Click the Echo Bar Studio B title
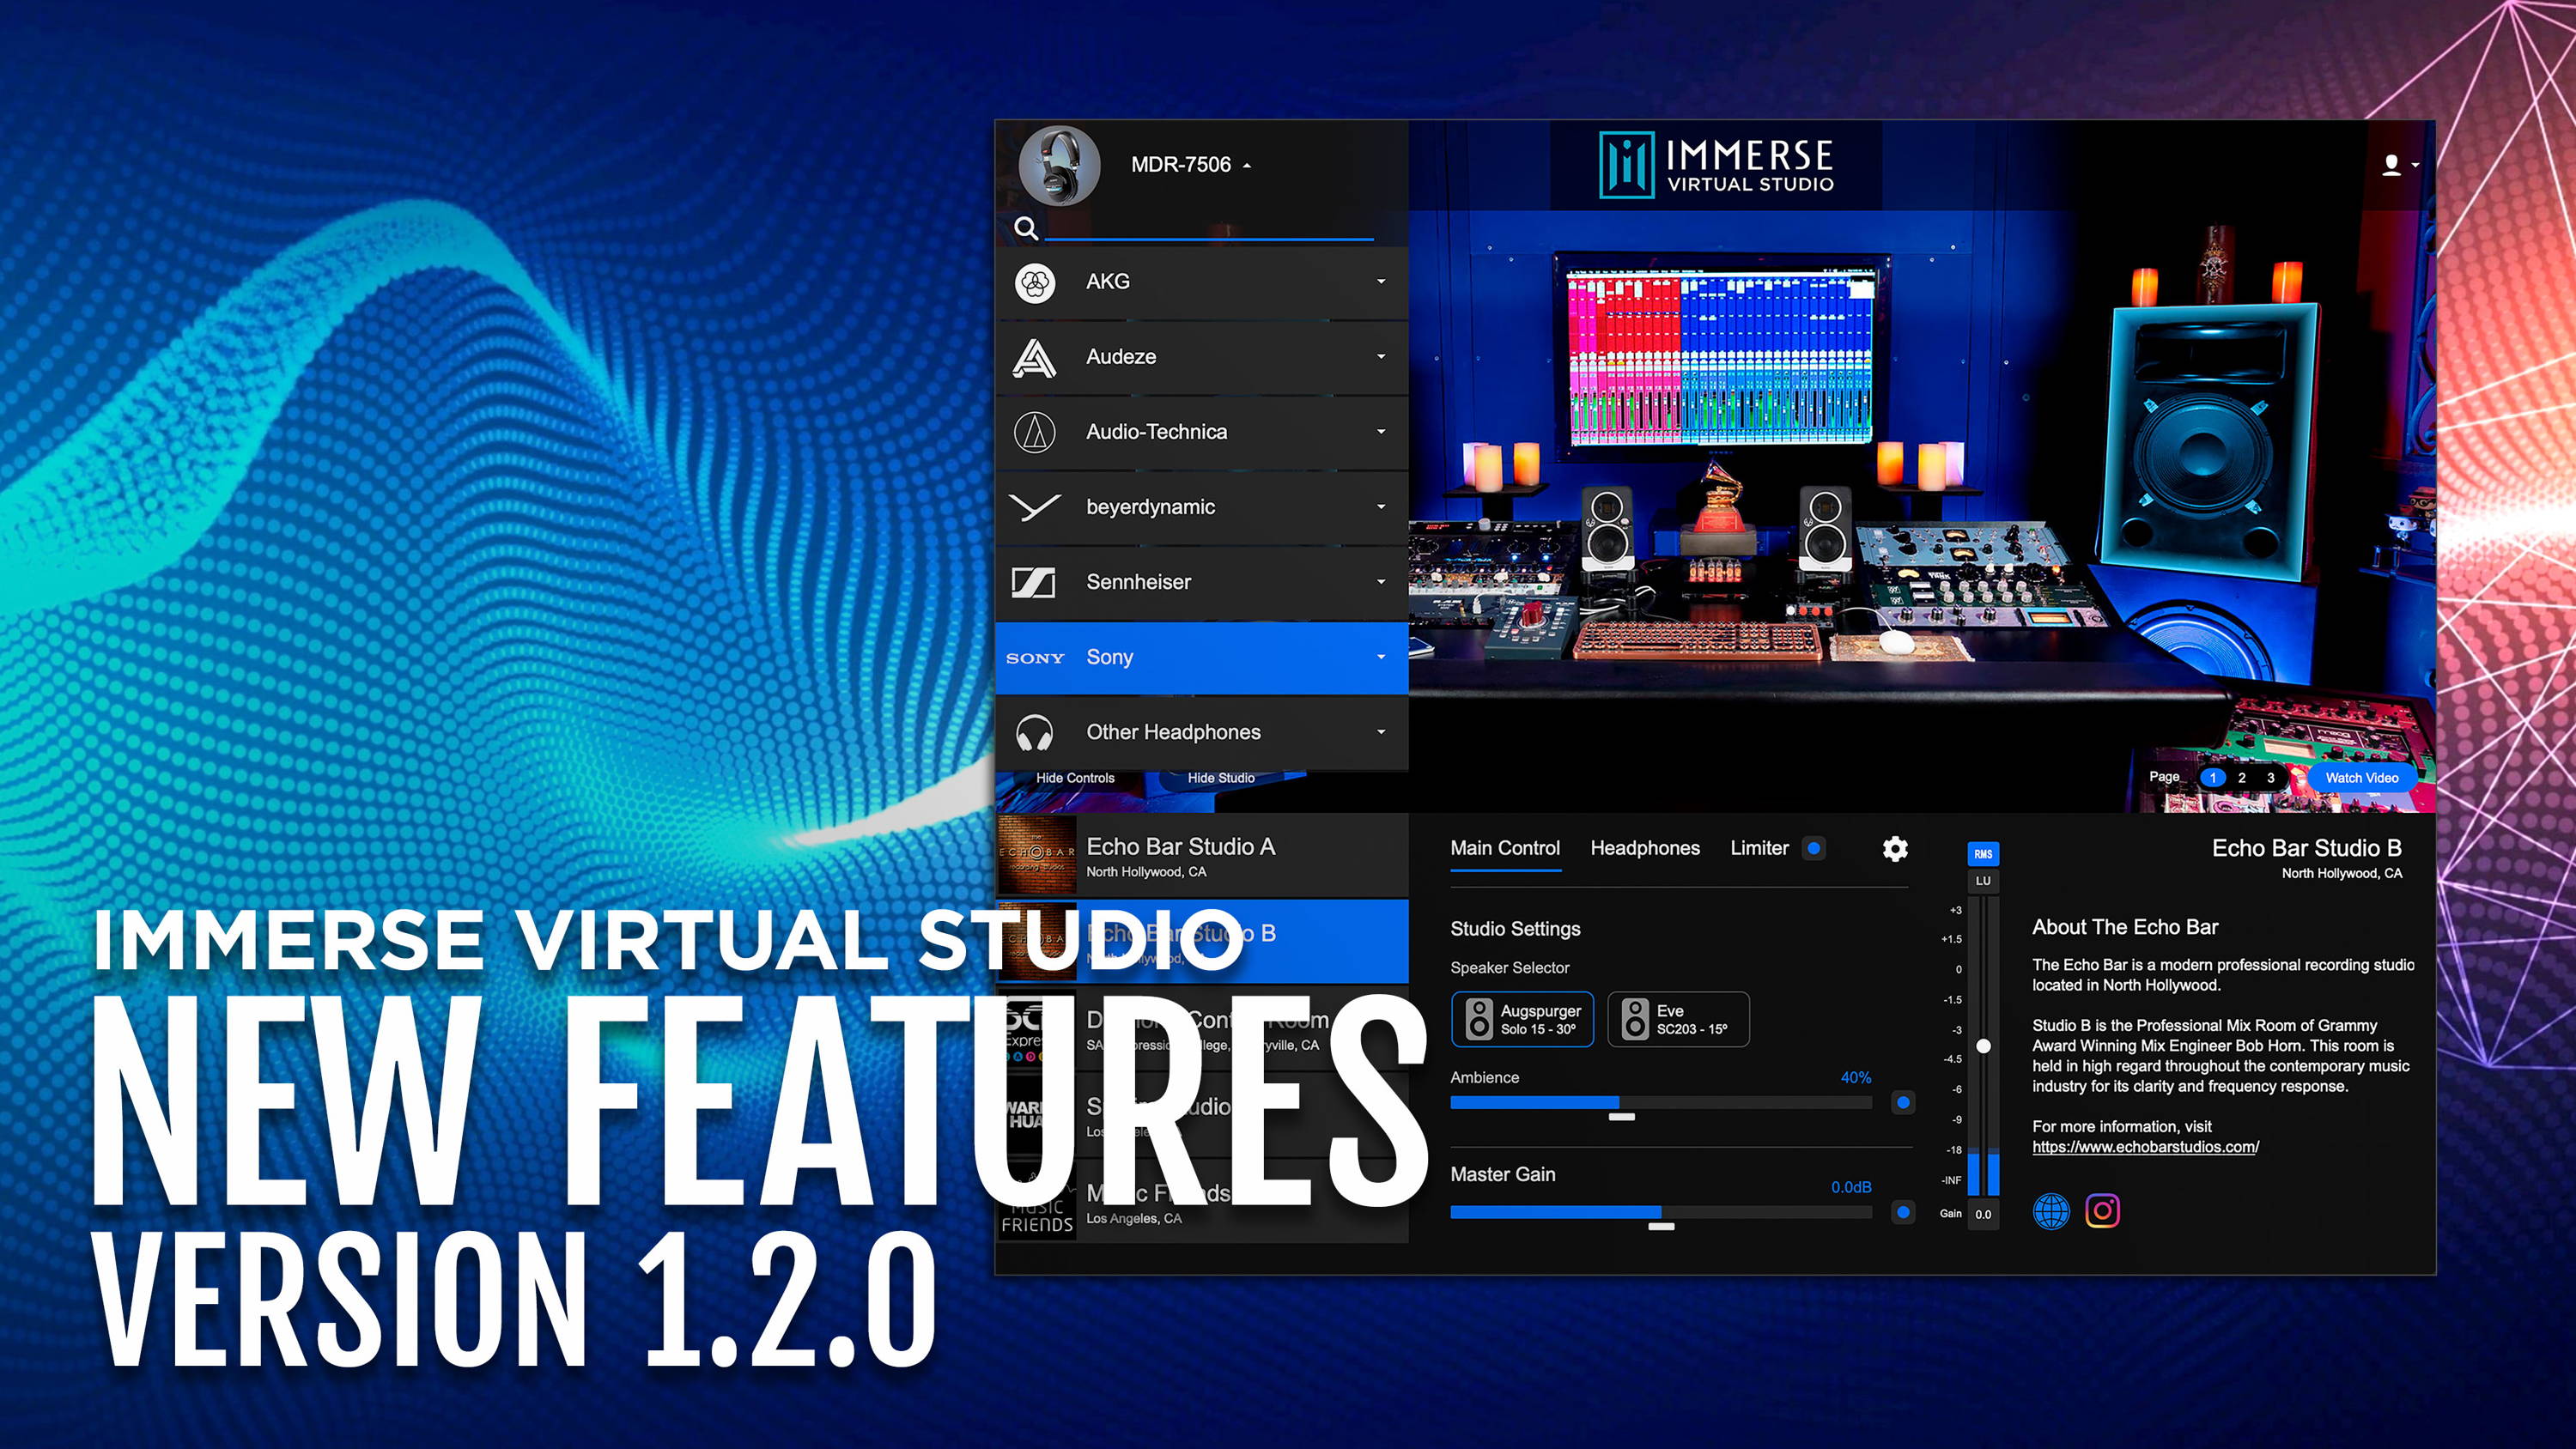The image size is (2576, 1449). click(2306, 849)
